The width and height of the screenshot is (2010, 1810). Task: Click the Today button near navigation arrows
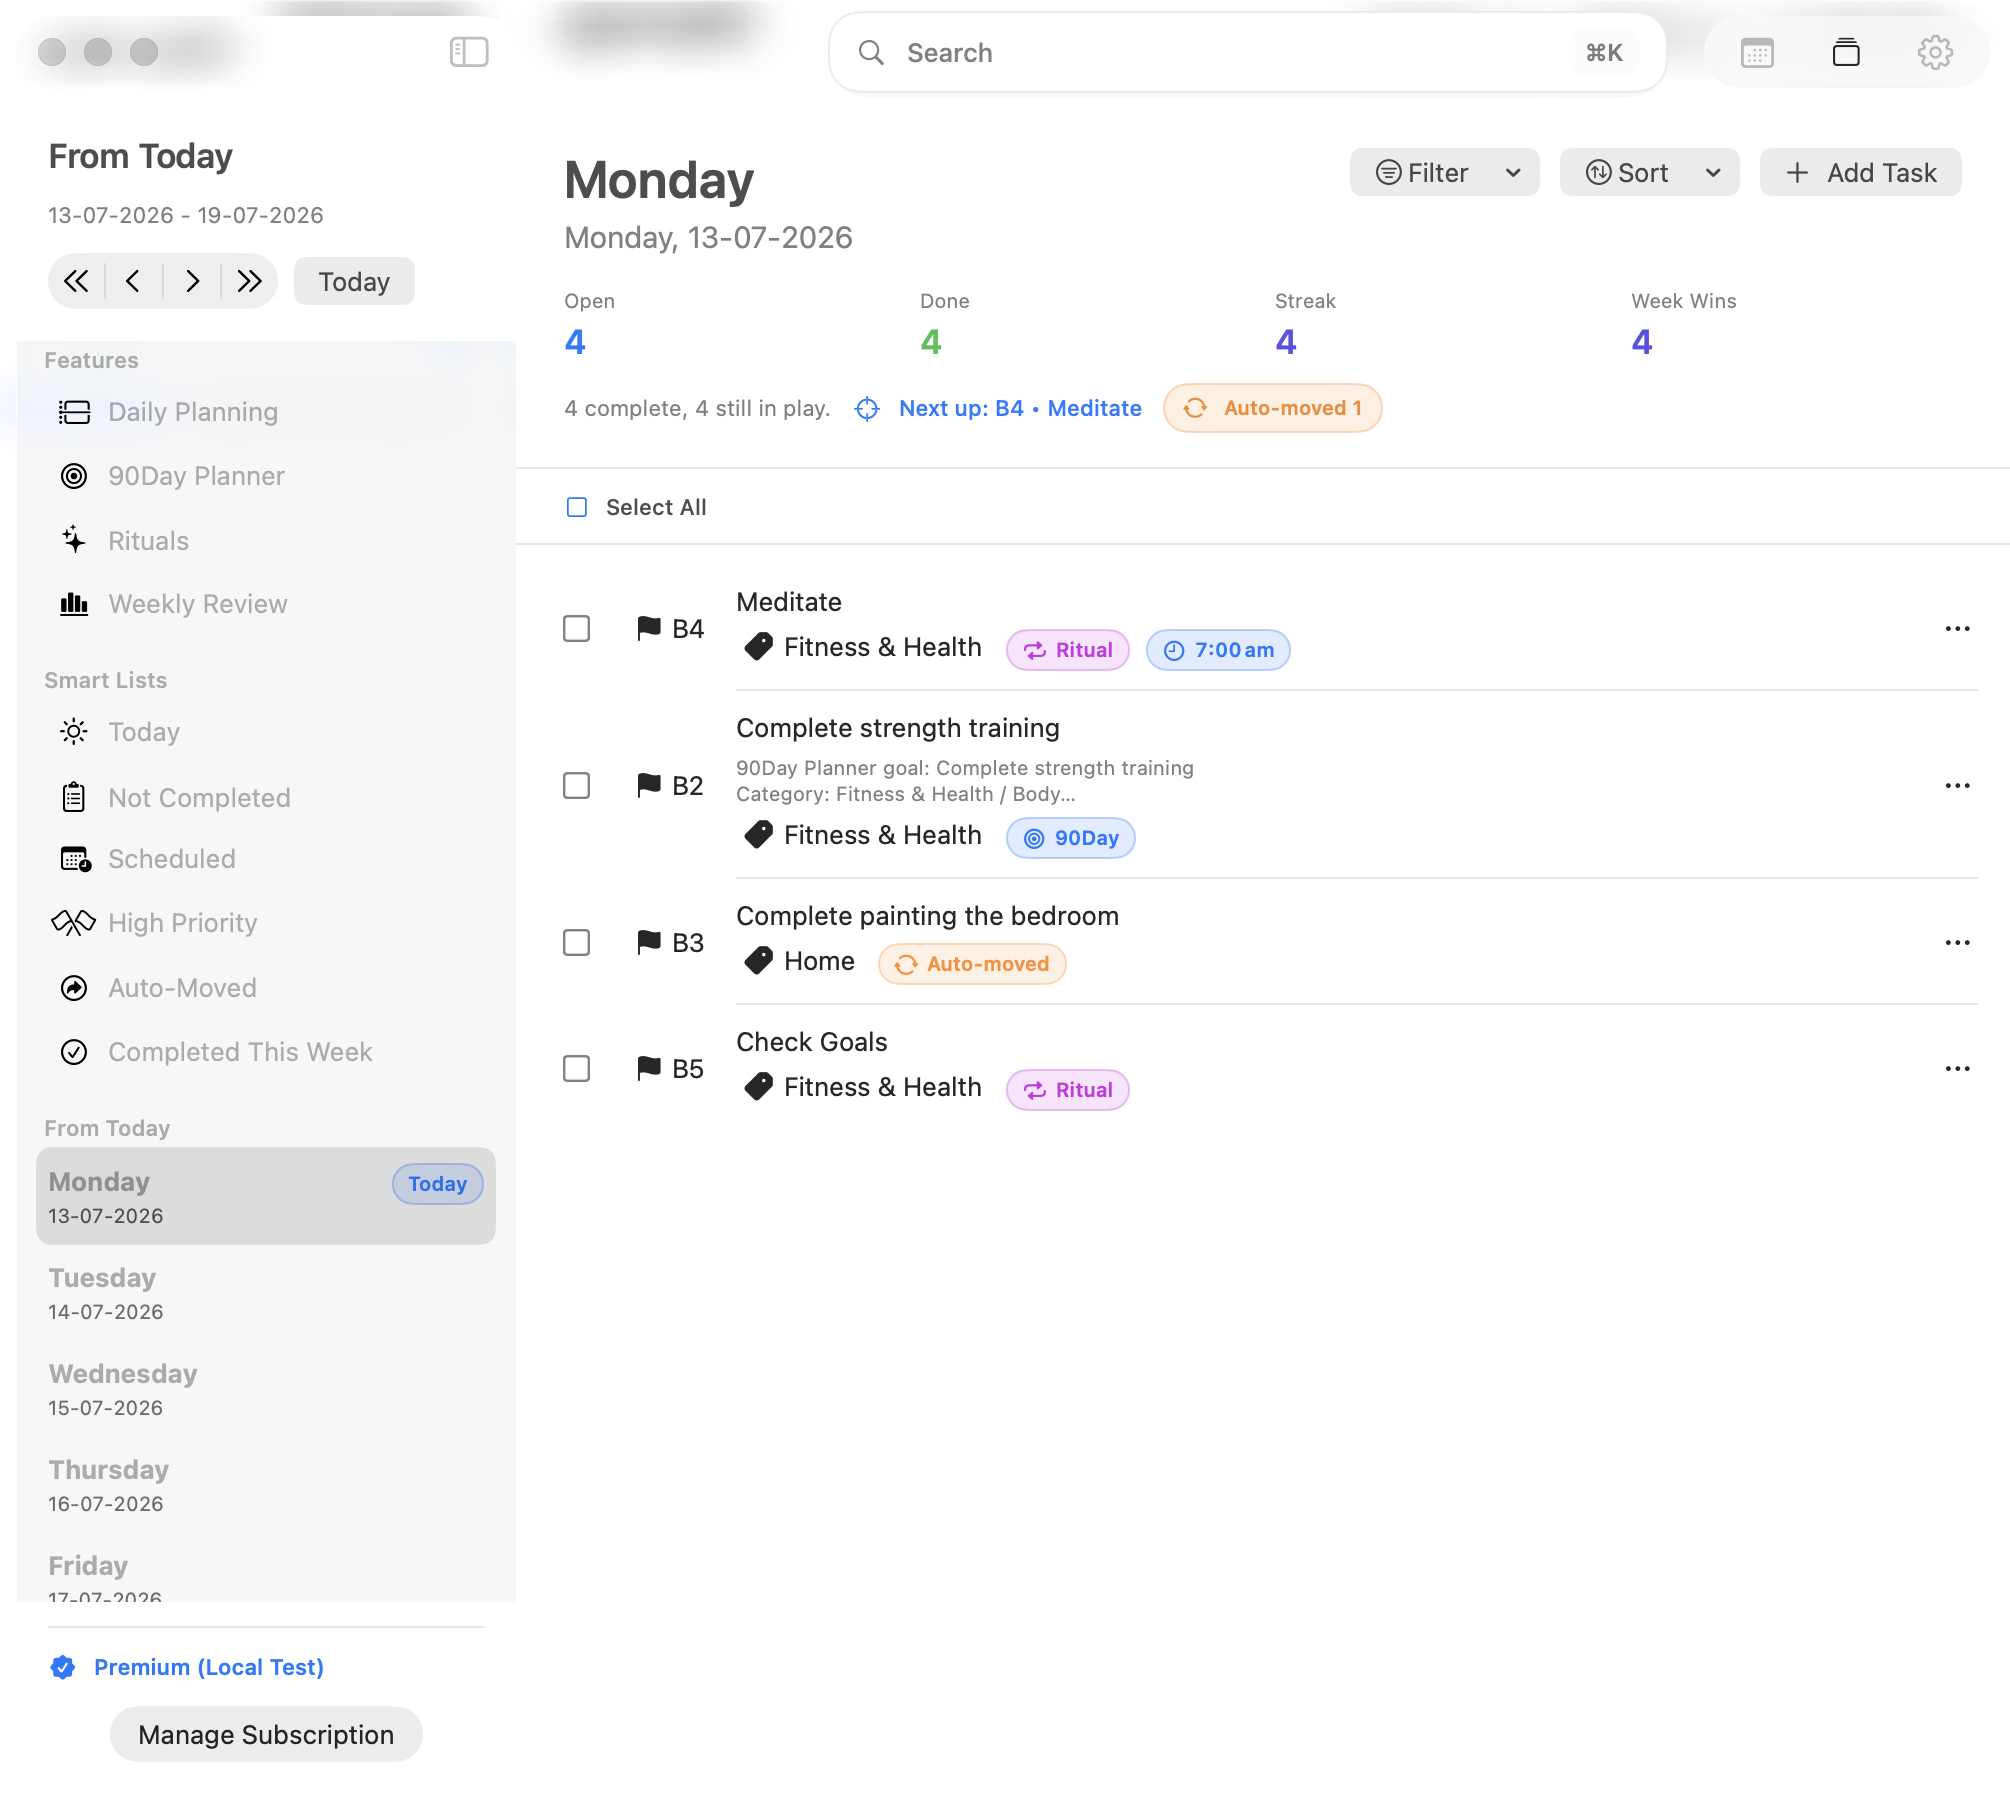354,281
